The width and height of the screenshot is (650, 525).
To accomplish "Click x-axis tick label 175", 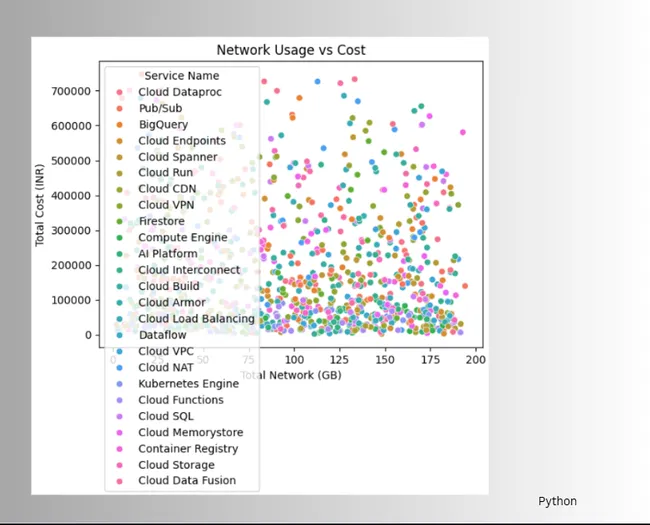I will point(430,359).
